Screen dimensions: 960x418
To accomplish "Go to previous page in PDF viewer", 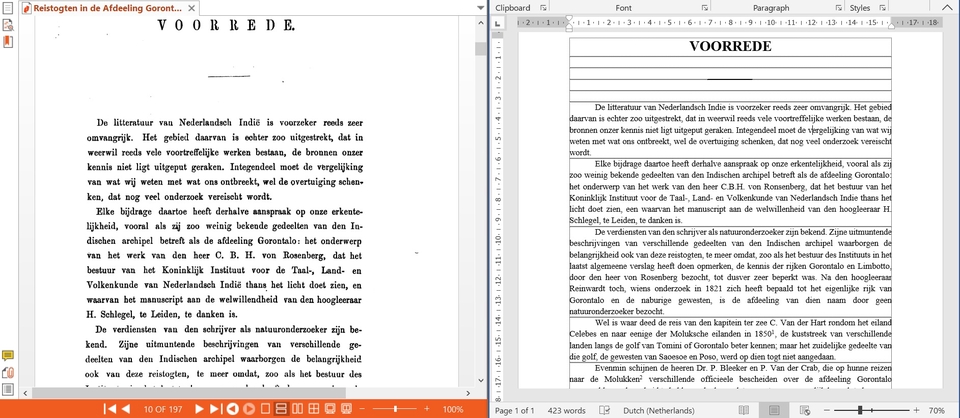I will click(126, 409).
